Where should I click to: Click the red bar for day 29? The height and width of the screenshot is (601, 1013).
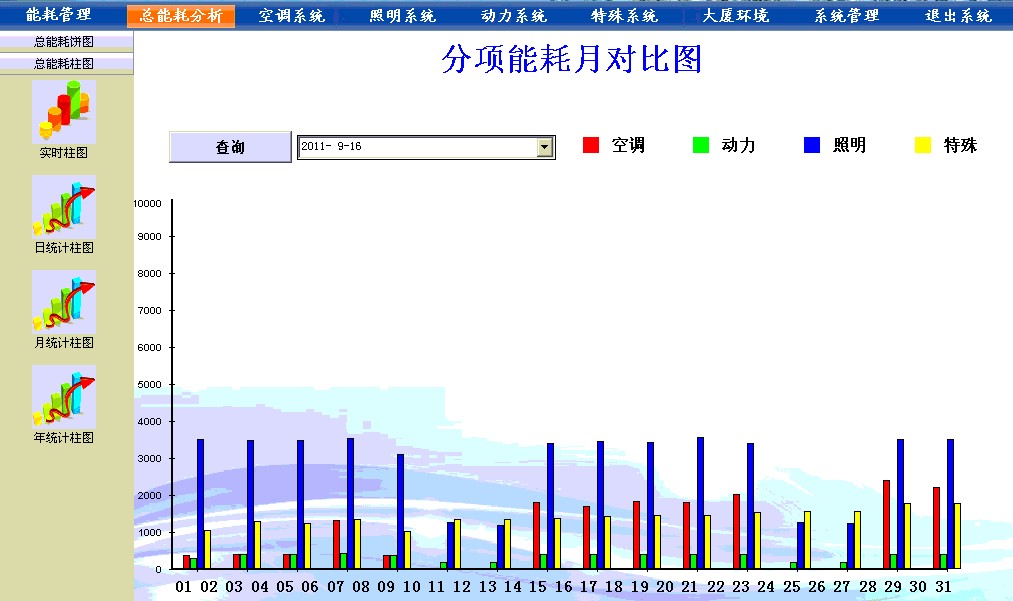(886, 525)
